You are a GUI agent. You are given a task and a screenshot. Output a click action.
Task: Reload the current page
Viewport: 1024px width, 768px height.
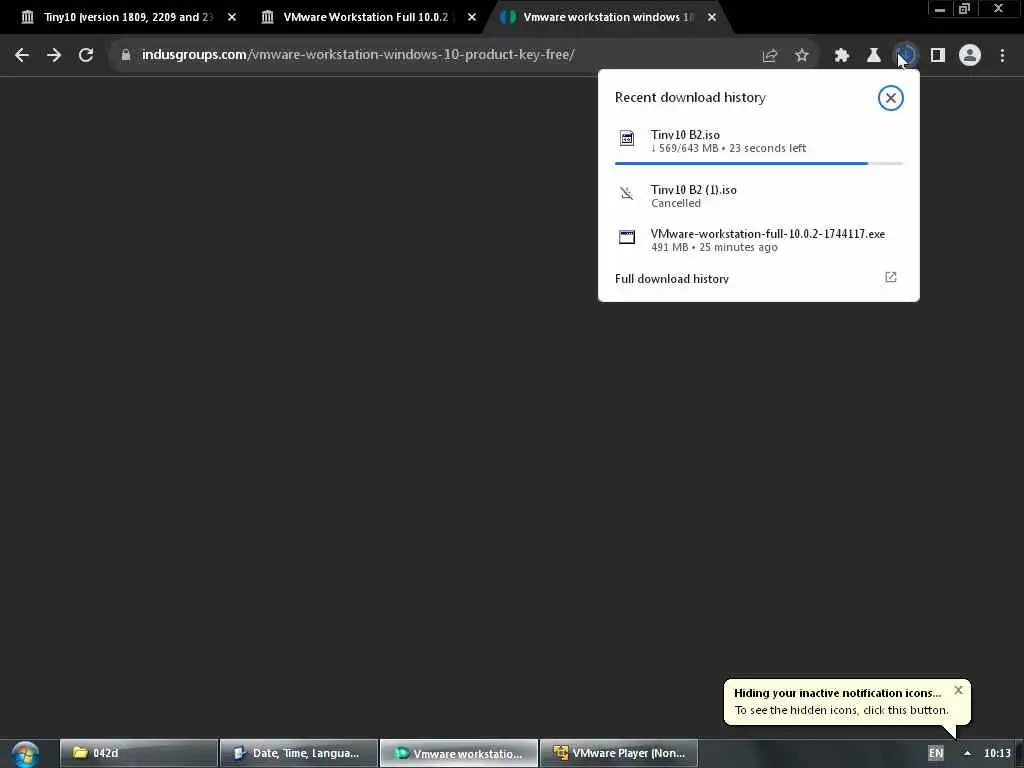pyautogui.click(x=86, y=55)
